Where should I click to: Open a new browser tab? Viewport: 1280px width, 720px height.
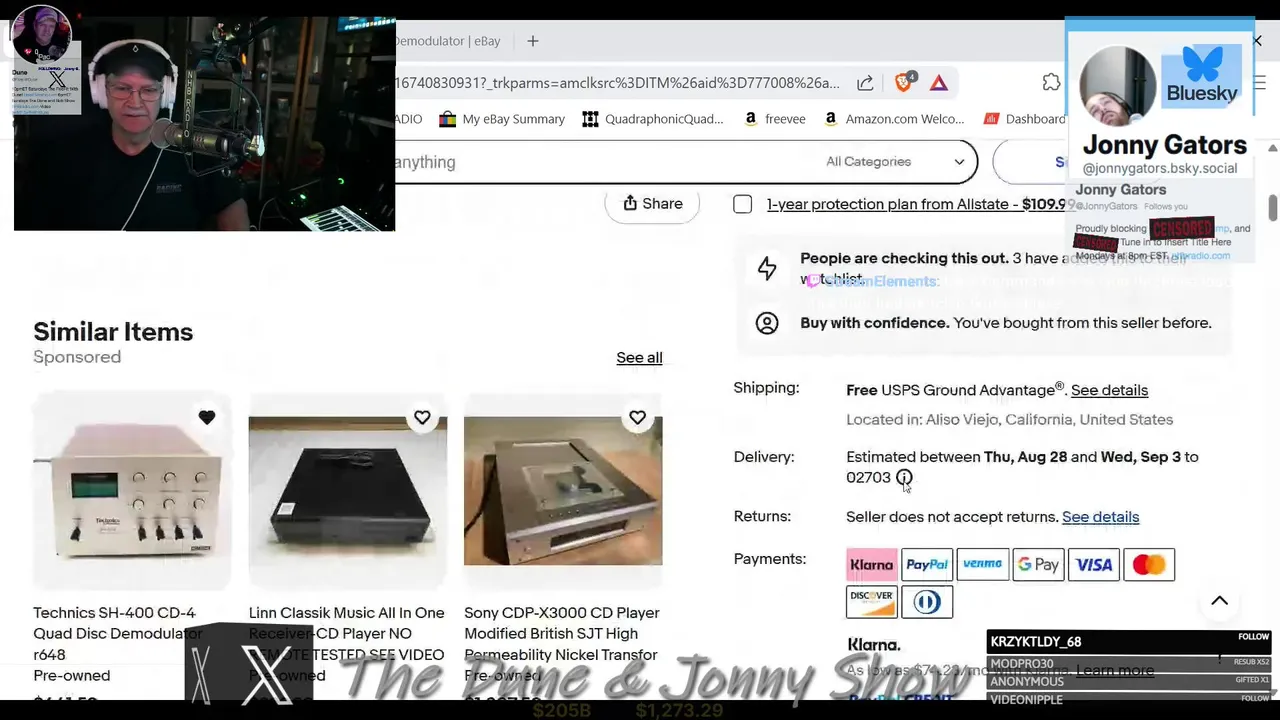coord(533,41)
